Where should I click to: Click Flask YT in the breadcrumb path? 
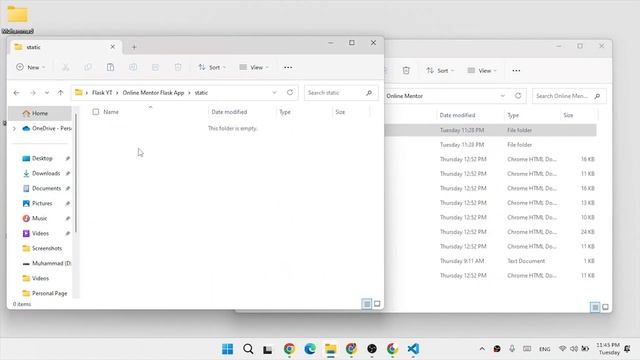coord(102,93)
